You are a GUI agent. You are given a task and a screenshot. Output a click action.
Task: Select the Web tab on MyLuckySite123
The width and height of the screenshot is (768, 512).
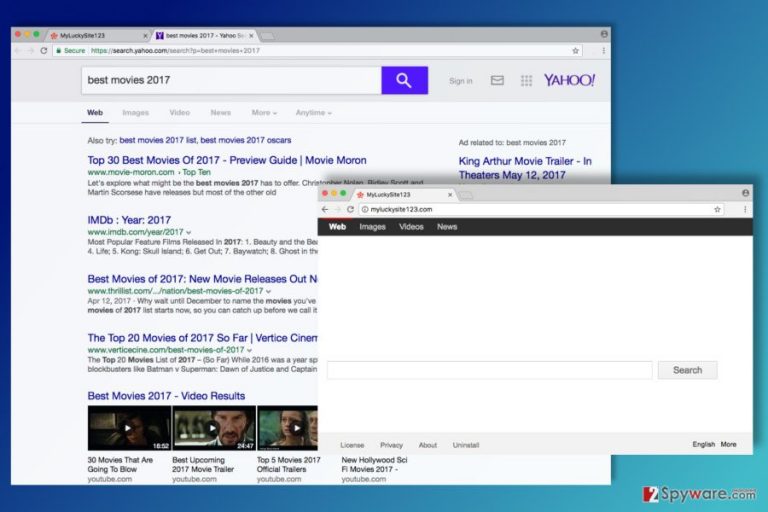(x=337, y=227)
